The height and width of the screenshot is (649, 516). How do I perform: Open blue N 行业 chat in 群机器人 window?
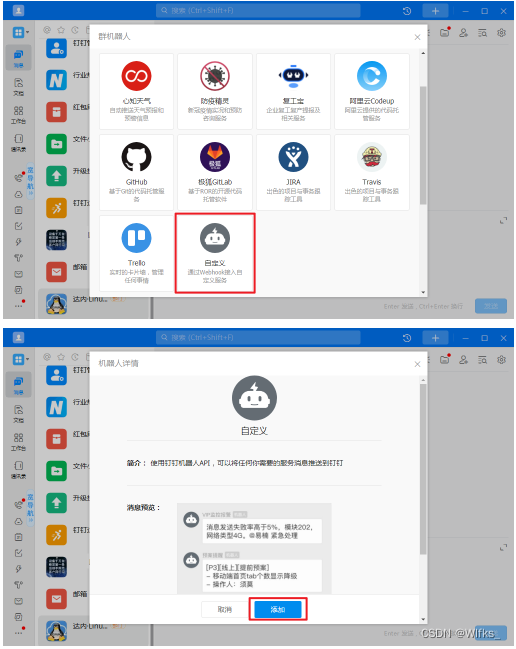point(56,80)
